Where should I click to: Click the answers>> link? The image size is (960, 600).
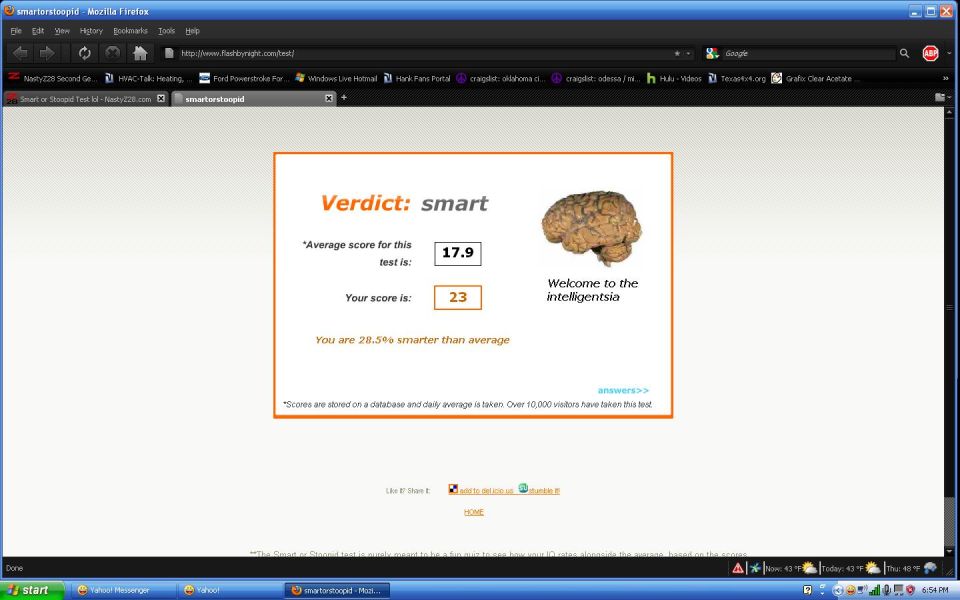click(623, 391)
